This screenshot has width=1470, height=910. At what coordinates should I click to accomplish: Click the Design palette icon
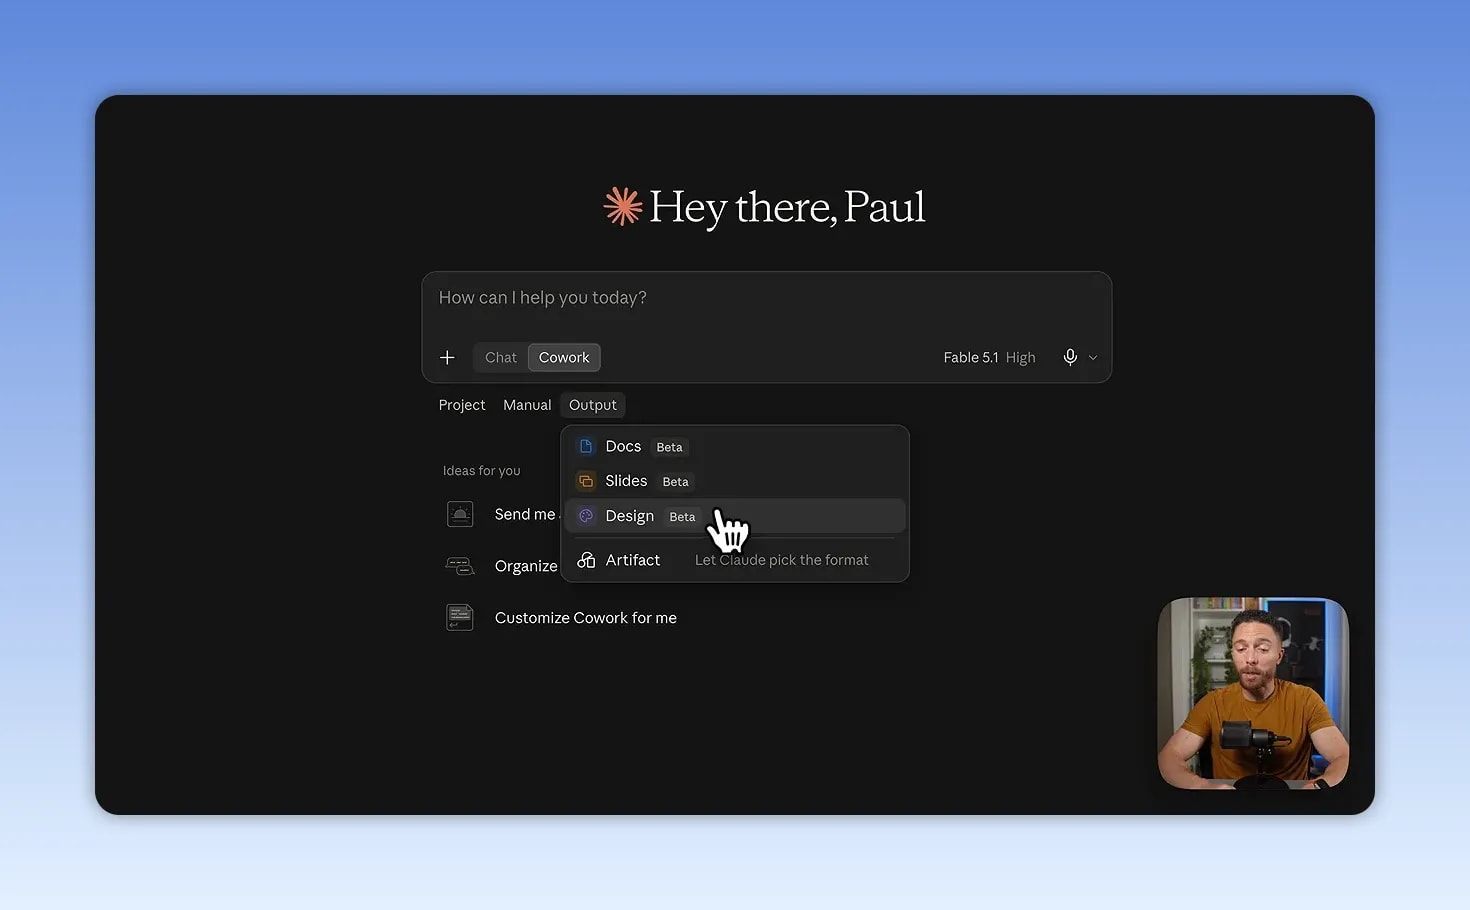(x=586, y=516)
